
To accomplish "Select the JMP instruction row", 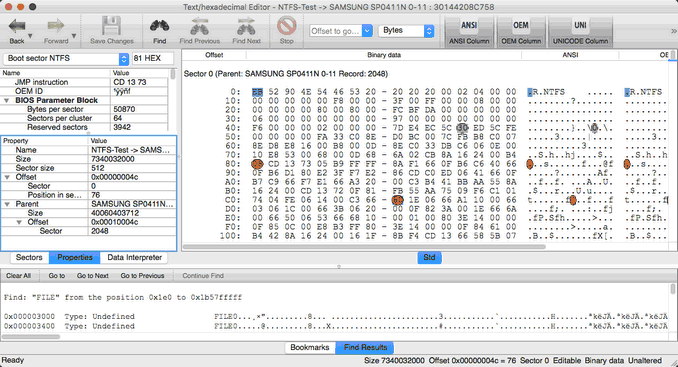I will (85, 82).
